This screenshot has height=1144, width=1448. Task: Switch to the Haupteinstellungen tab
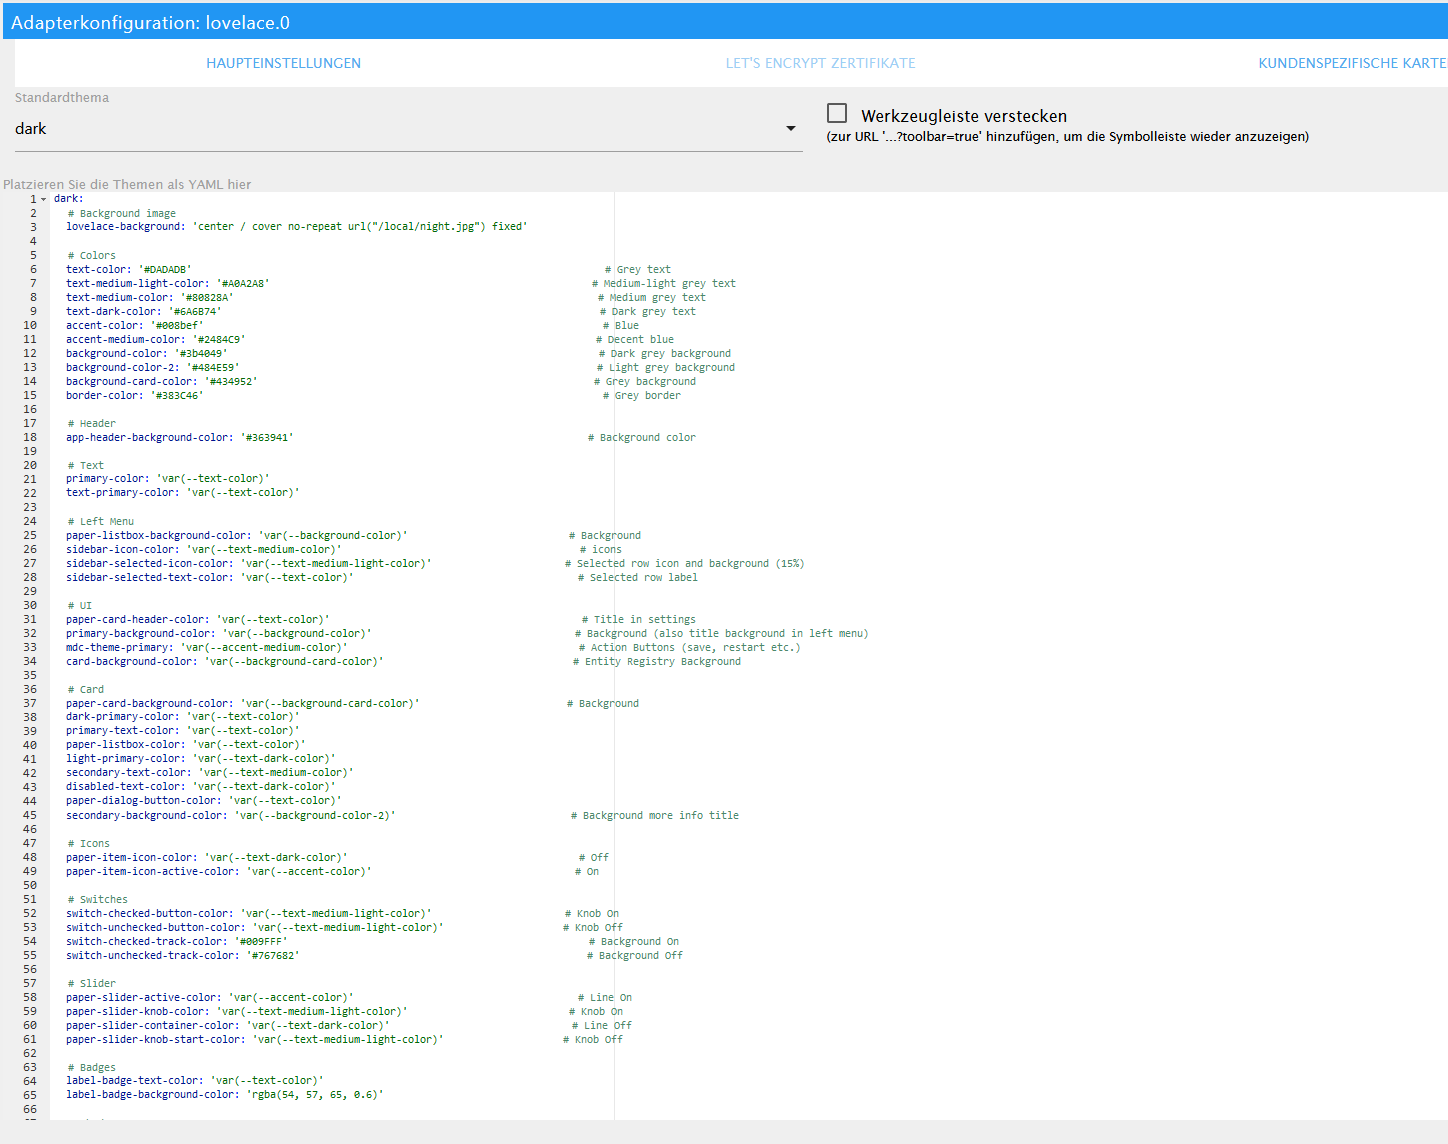[283, 63]
